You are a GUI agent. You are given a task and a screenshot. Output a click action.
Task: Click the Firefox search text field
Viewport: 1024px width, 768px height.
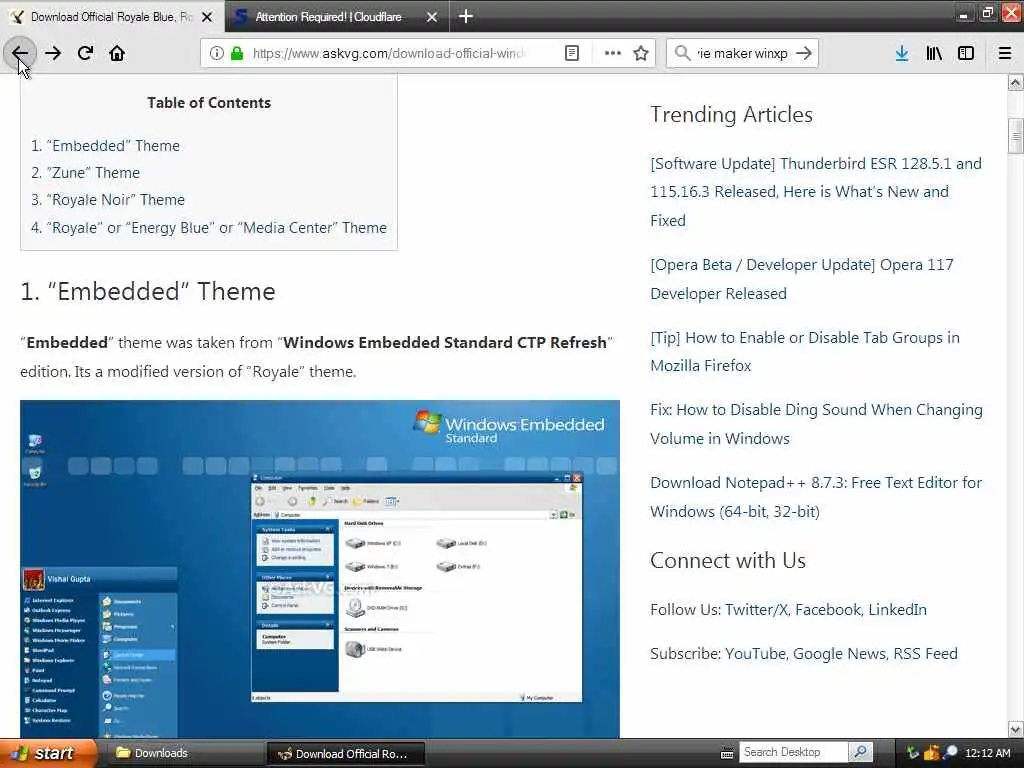(742, 53)
